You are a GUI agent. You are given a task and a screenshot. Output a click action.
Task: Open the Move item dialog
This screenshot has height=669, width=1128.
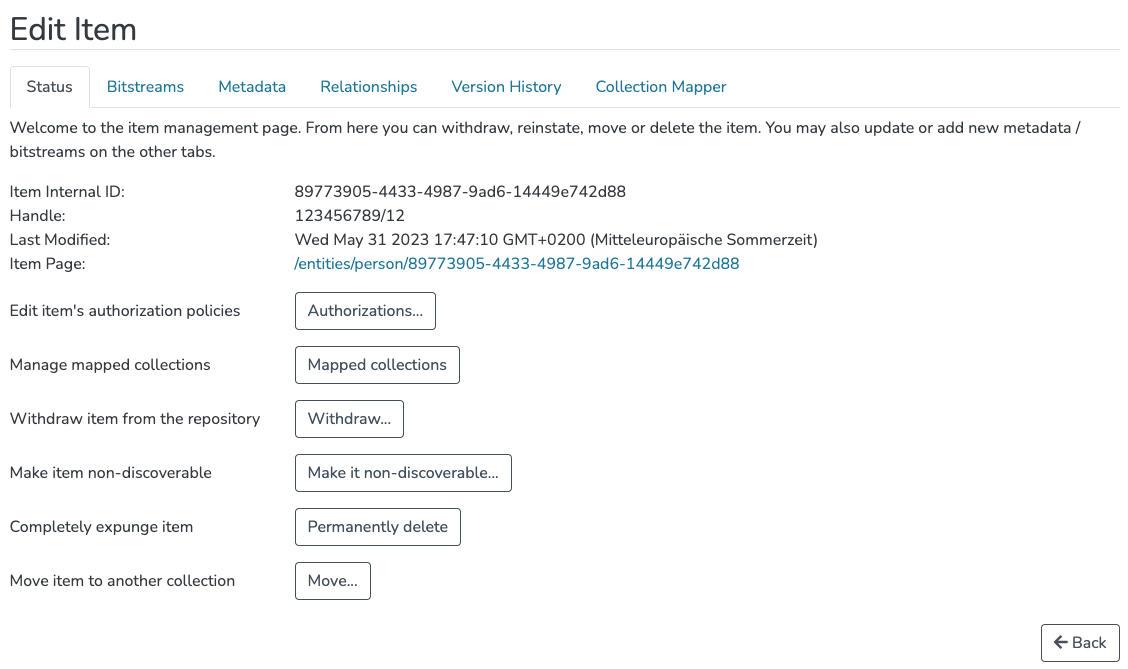[332, 581]
